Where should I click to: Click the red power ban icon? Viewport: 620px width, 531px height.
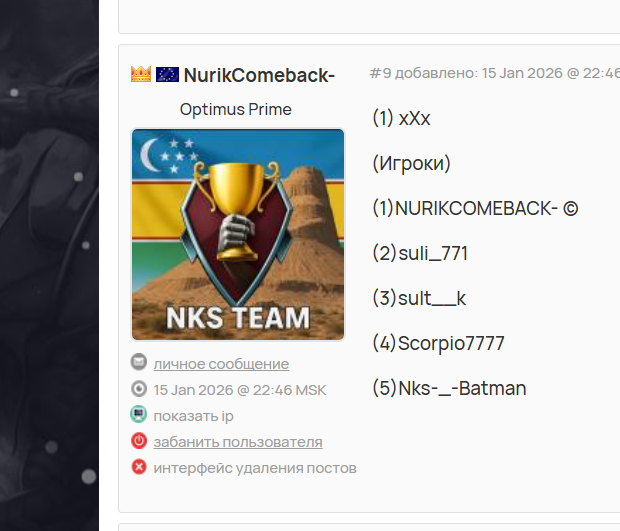(139, 441)
